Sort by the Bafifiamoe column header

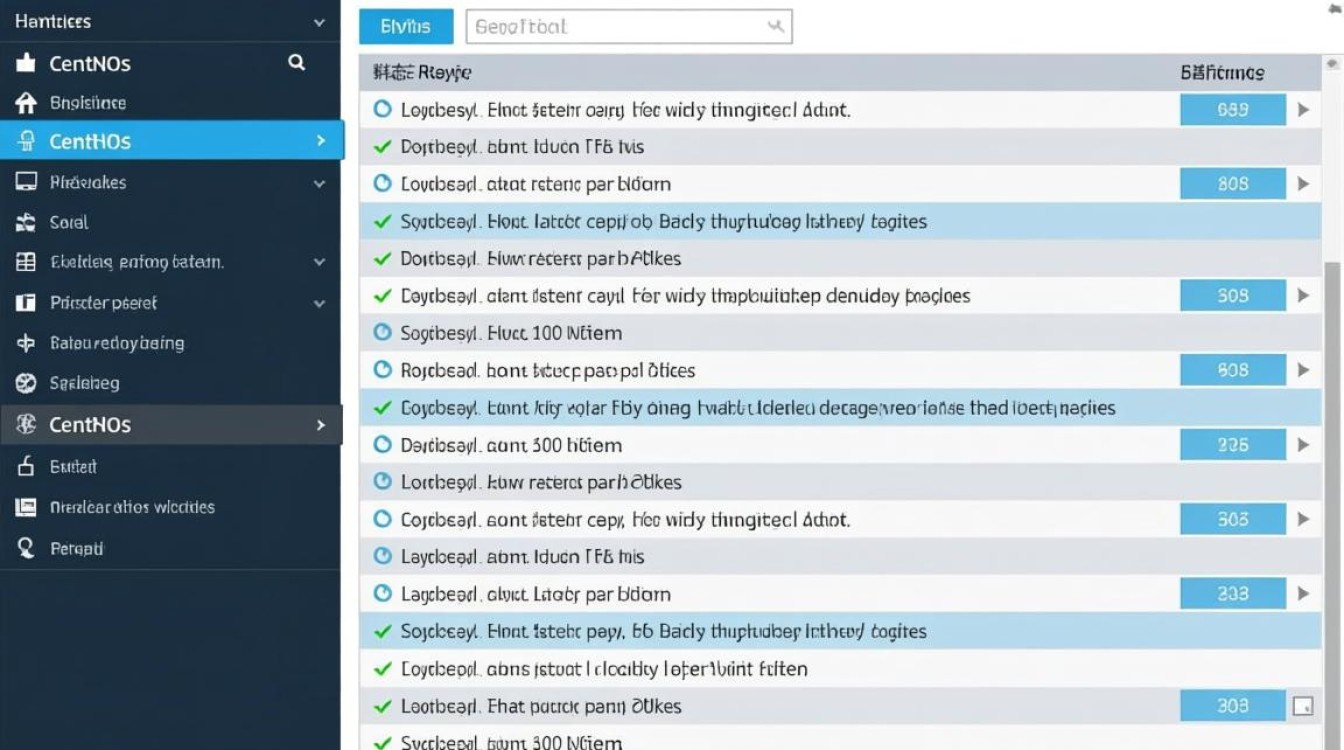(1222, 72)
